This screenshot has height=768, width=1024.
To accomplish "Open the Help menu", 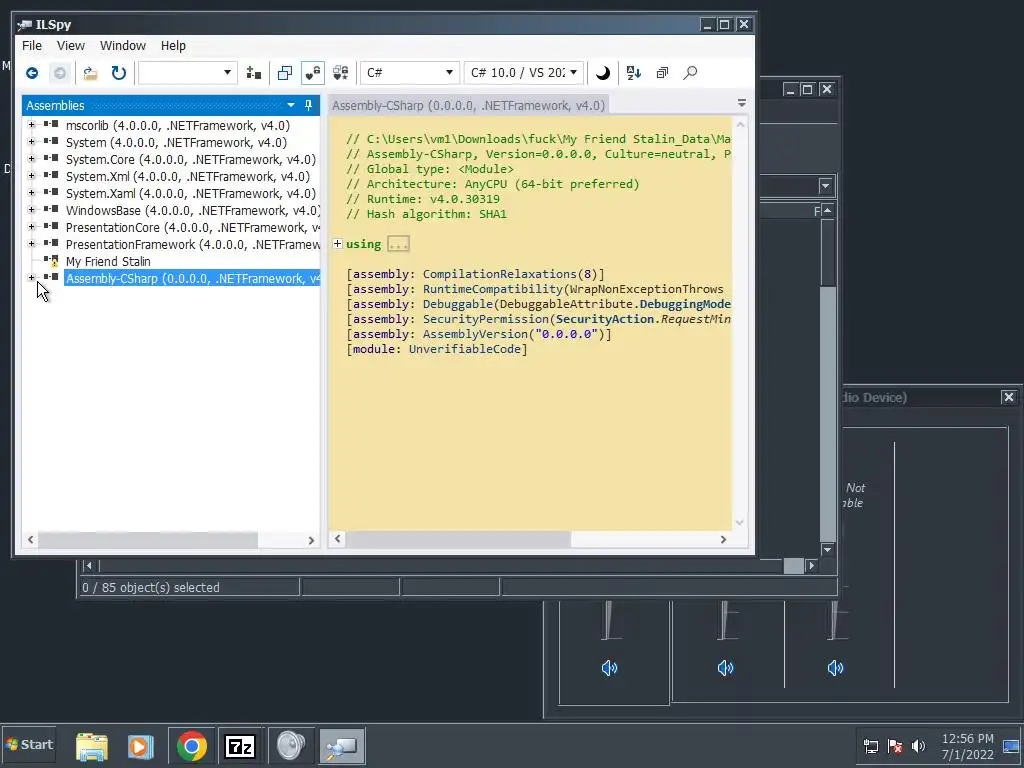I will (173, 46).
